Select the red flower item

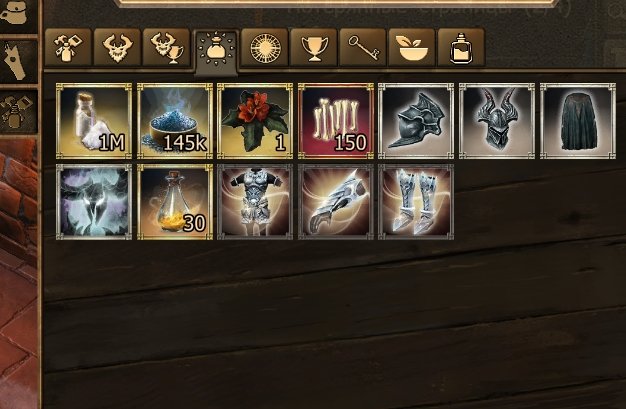tap(255, 121)
